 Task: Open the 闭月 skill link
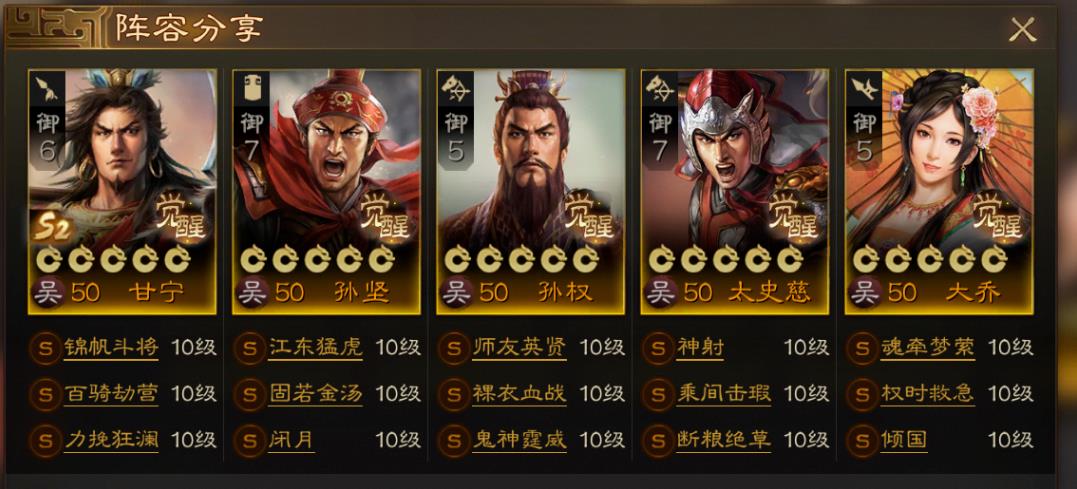[x=291, y=440]
